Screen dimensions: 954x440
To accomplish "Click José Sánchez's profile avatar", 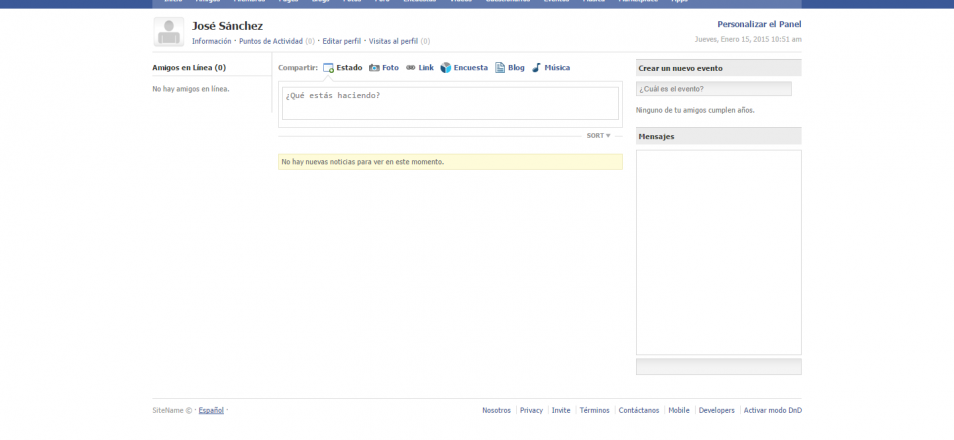I will pos(169,32).
